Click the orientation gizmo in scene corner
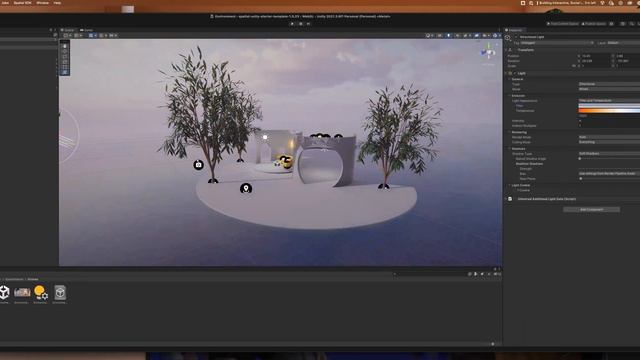 tap(488, 53)
